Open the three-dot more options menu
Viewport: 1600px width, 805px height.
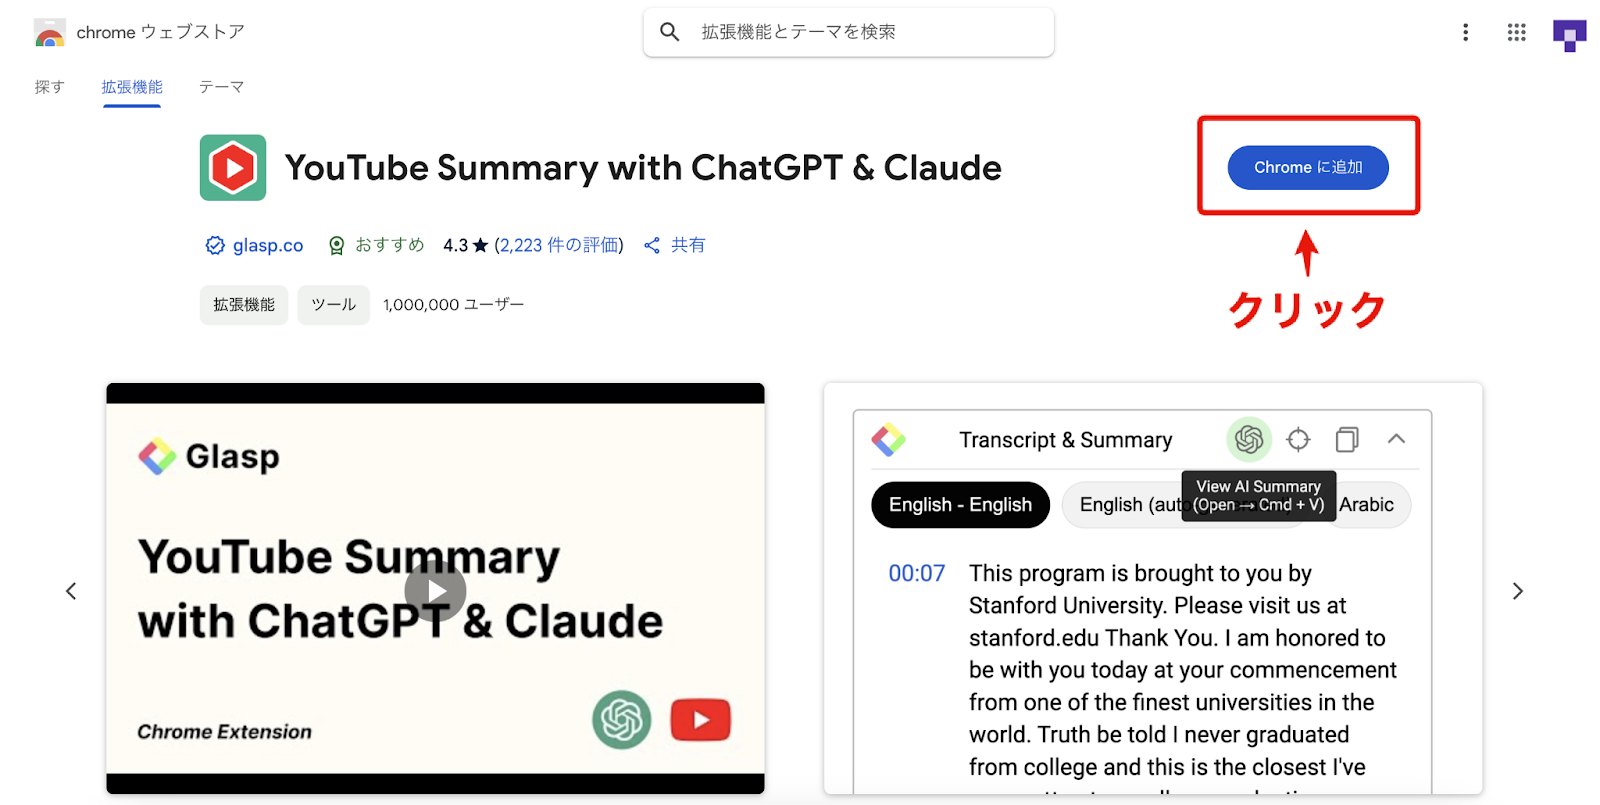pyautogui.click(x=1465, y=32)
